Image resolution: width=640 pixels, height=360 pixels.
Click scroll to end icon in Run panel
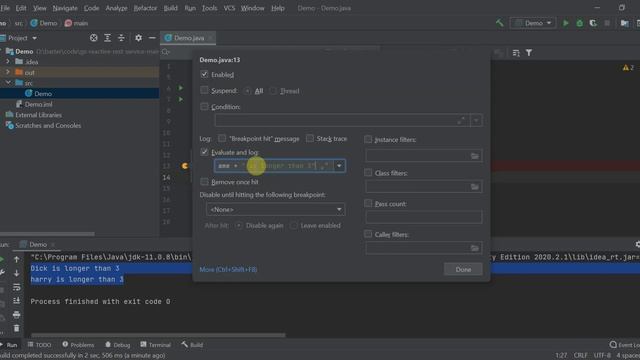(16, 301)
